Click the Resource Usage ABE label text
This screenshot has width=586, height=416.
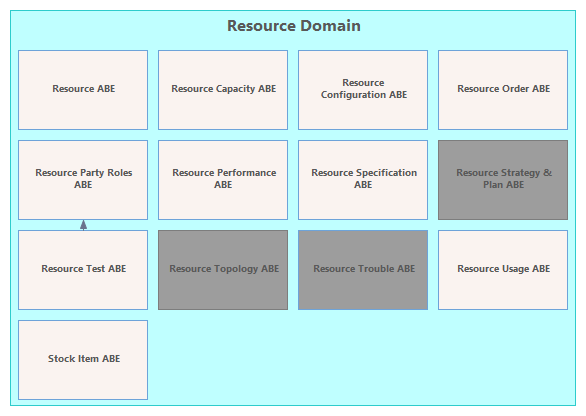[504, 269]
